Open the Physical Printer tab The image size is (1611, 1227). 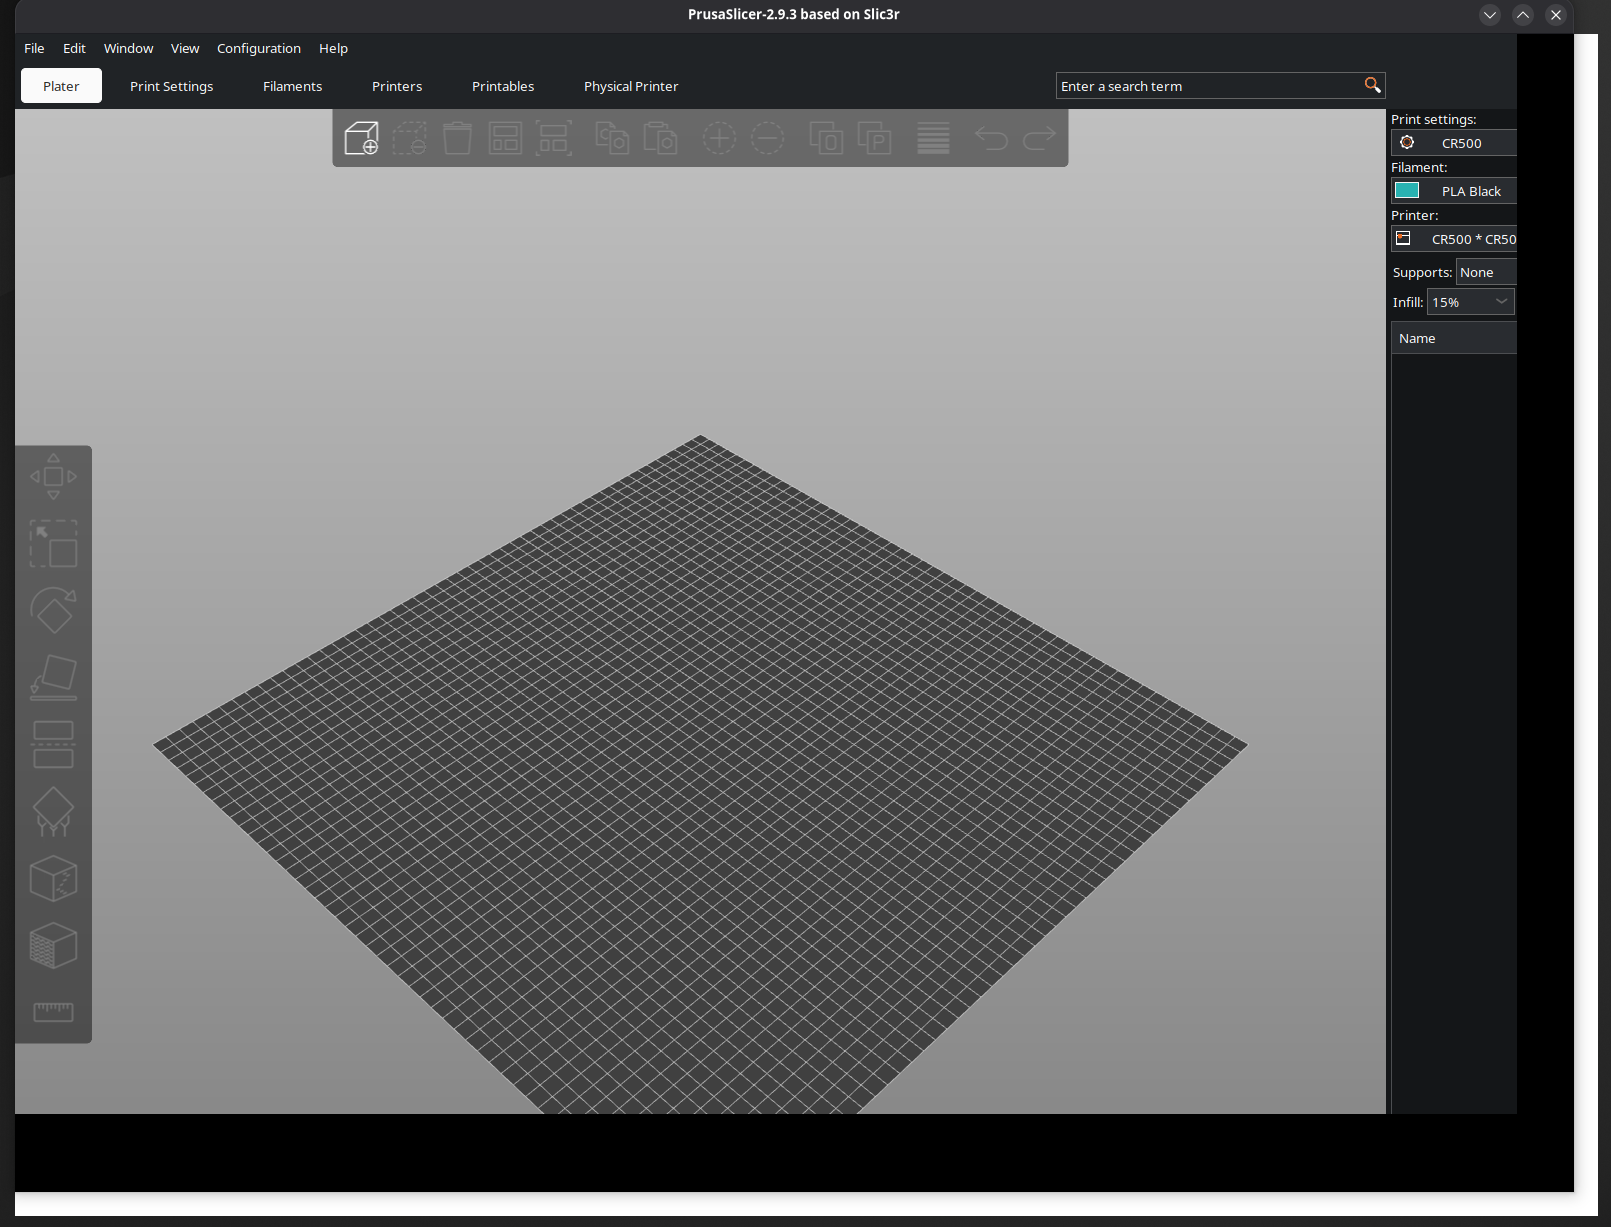click(x=630, y=87)
